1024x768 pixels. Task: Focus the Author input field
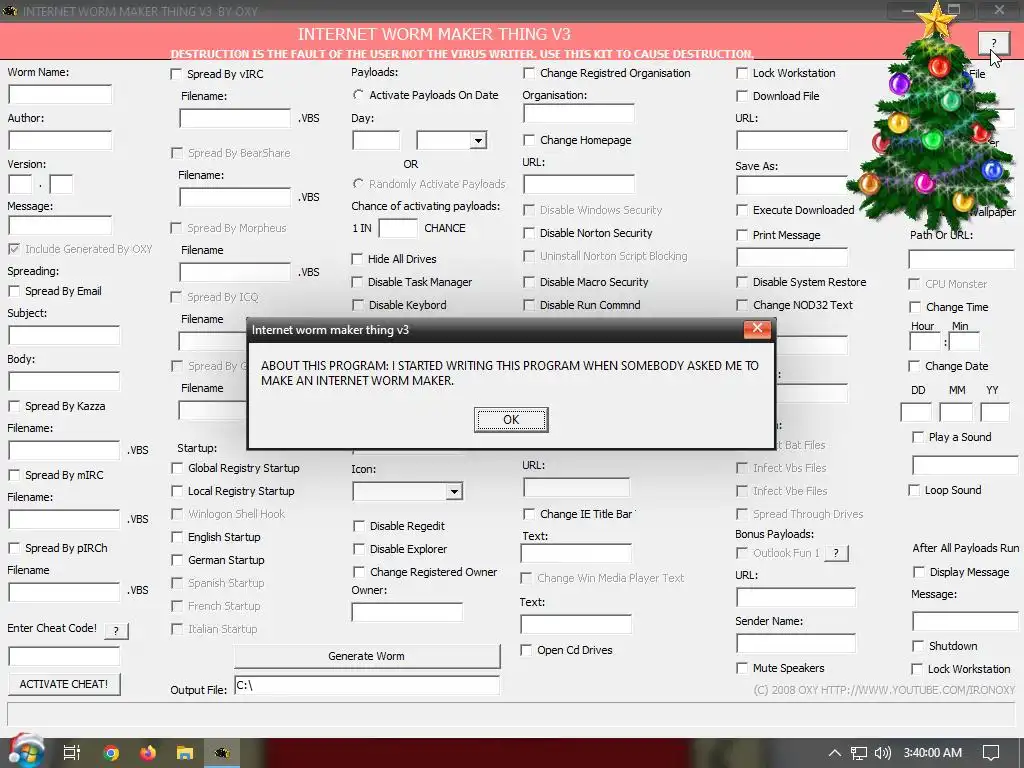(60, 140)
